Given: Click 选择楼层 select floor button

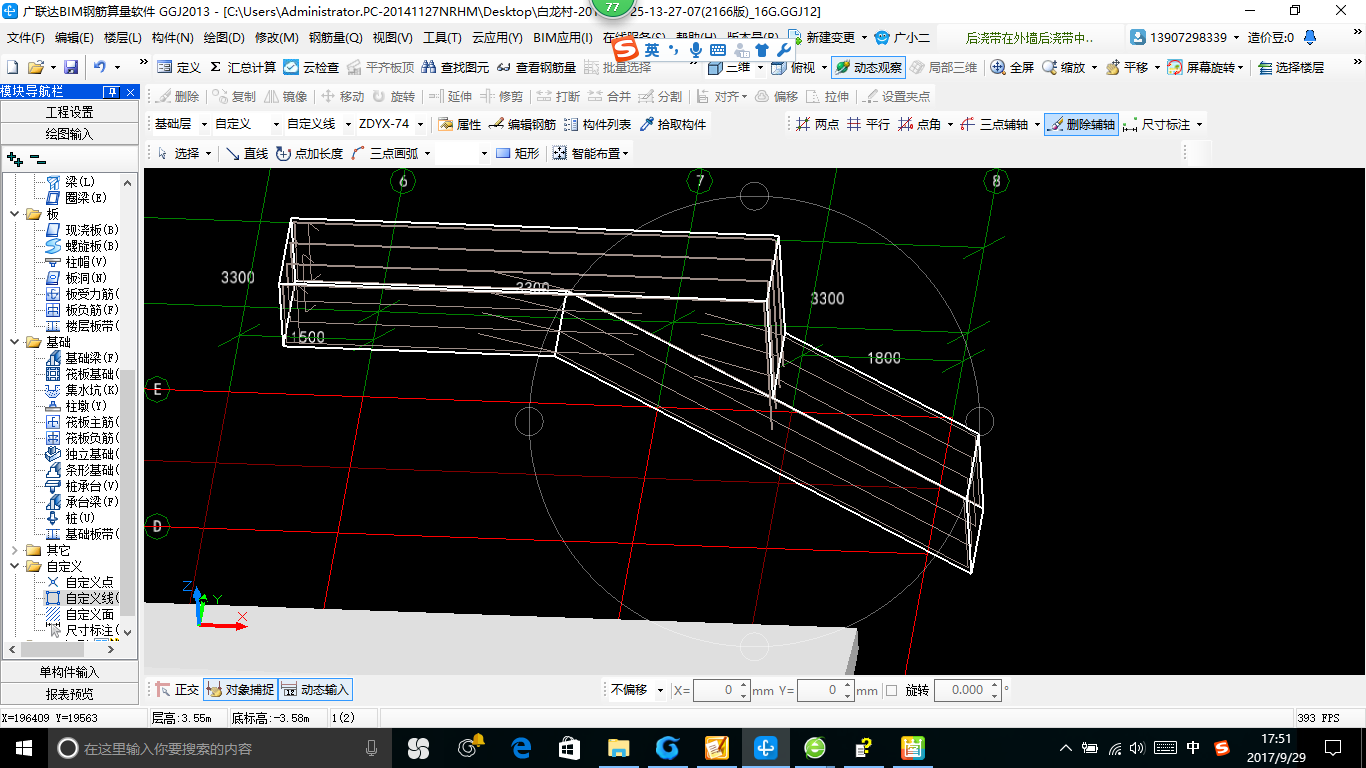Looking at the screenshot, I should [1291, 67].
